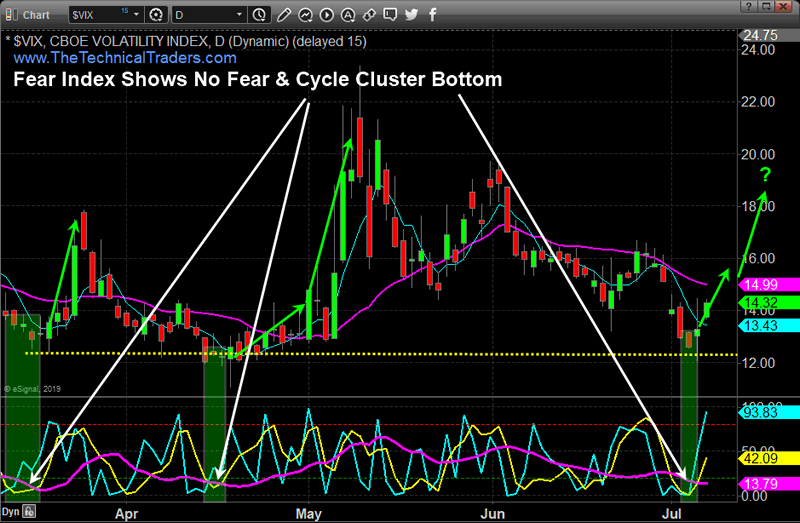This screenshot has height=523, width=800.
Task: Open symbol settings gear icon
Action: click(x=155, y=15)
